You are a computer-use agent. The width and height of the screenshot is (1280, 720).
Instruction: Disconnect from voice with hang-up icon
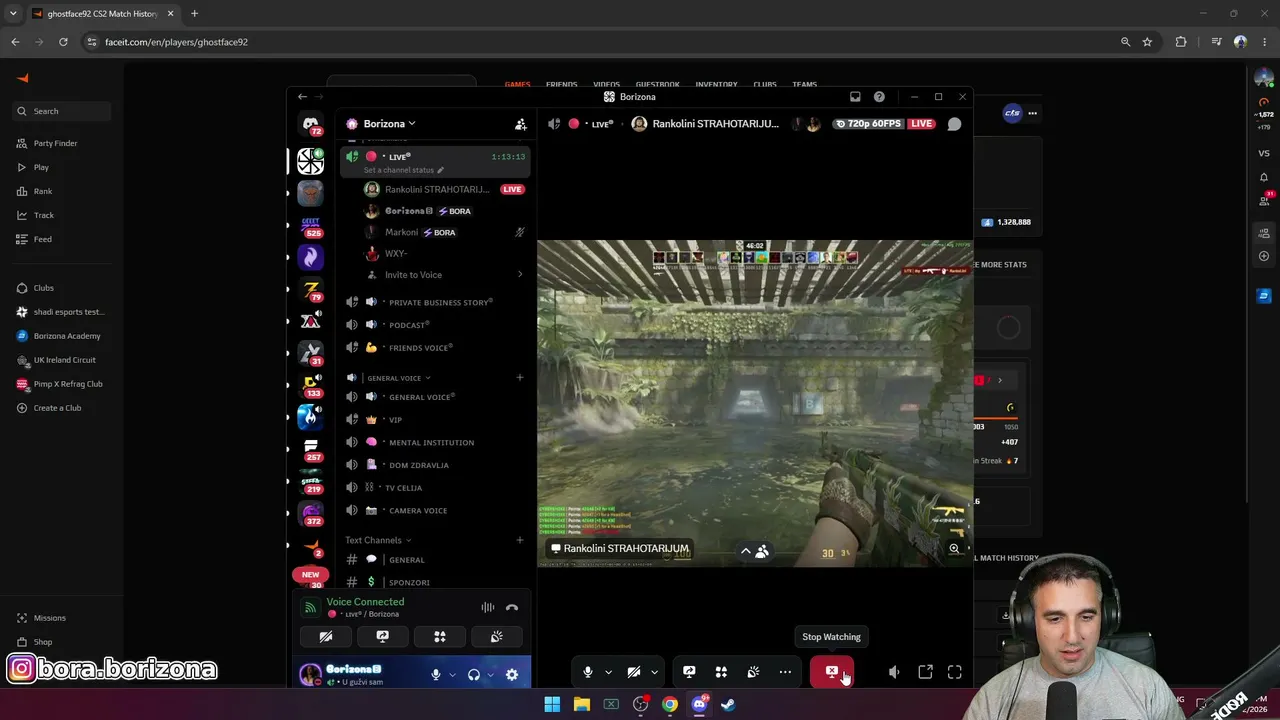512,607
